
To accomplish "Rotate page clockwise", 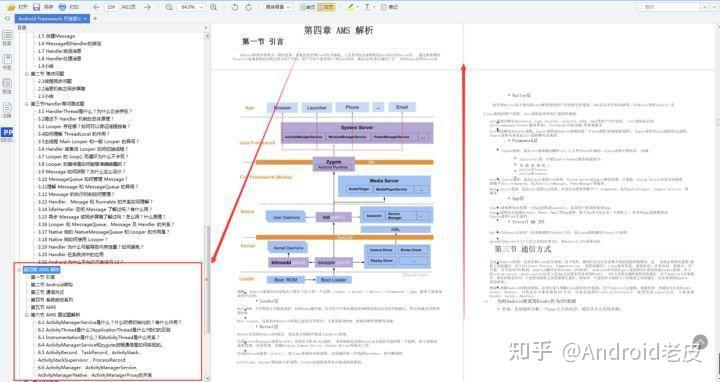I will click(248, 7).
